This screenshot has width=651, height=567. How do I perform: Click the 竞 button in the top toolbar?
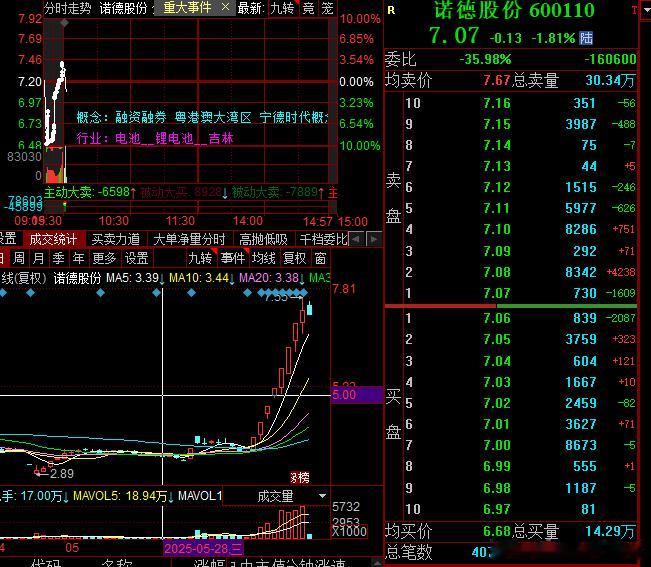coord(308,7)
